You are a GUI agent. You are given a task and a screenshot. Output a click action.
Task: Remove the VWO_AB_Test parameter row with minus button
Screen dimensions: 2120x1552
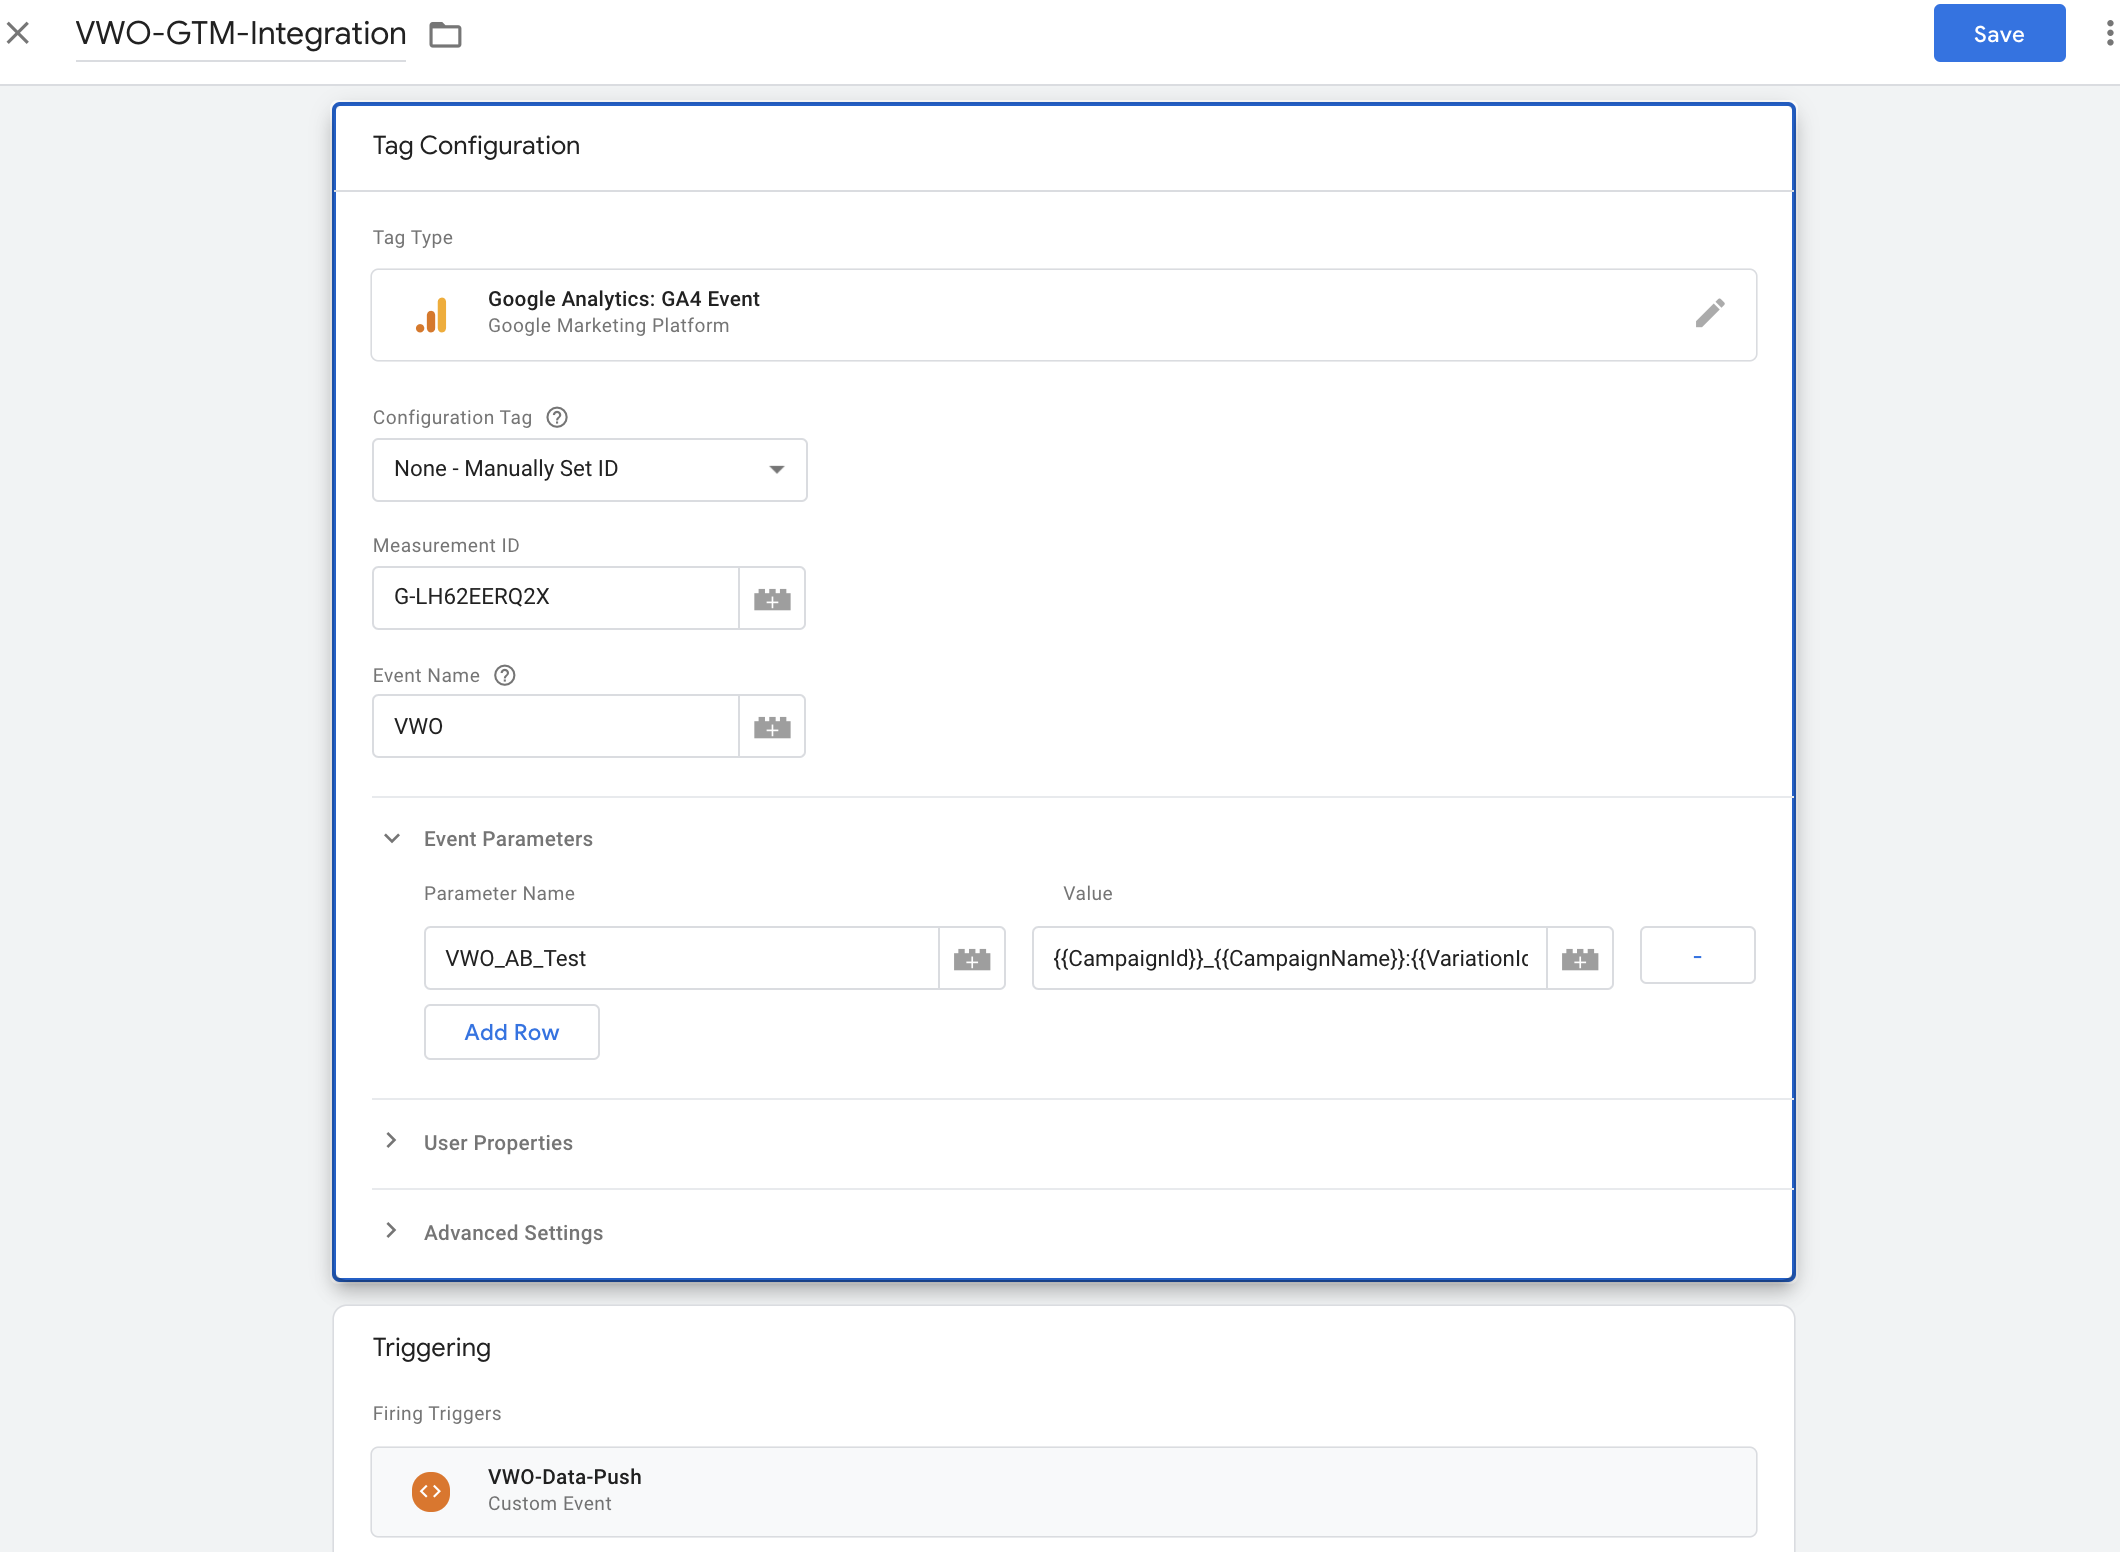pyautogui.click(x=1698, y=956)
